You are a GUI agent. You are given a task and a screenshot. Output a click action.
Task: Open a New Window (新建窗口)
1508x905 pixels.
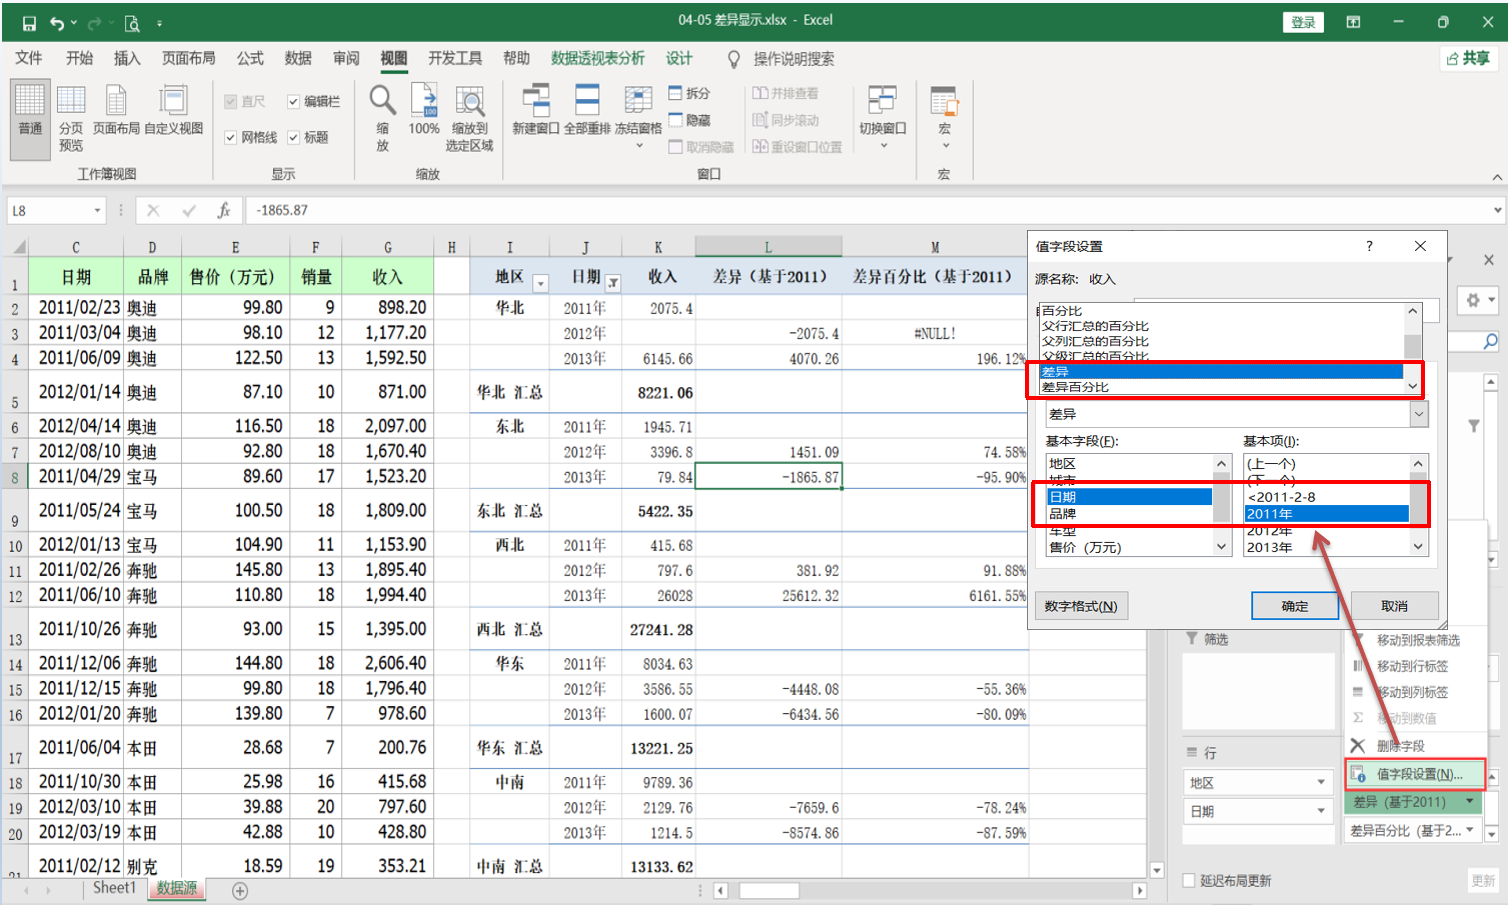pos(535,111)
